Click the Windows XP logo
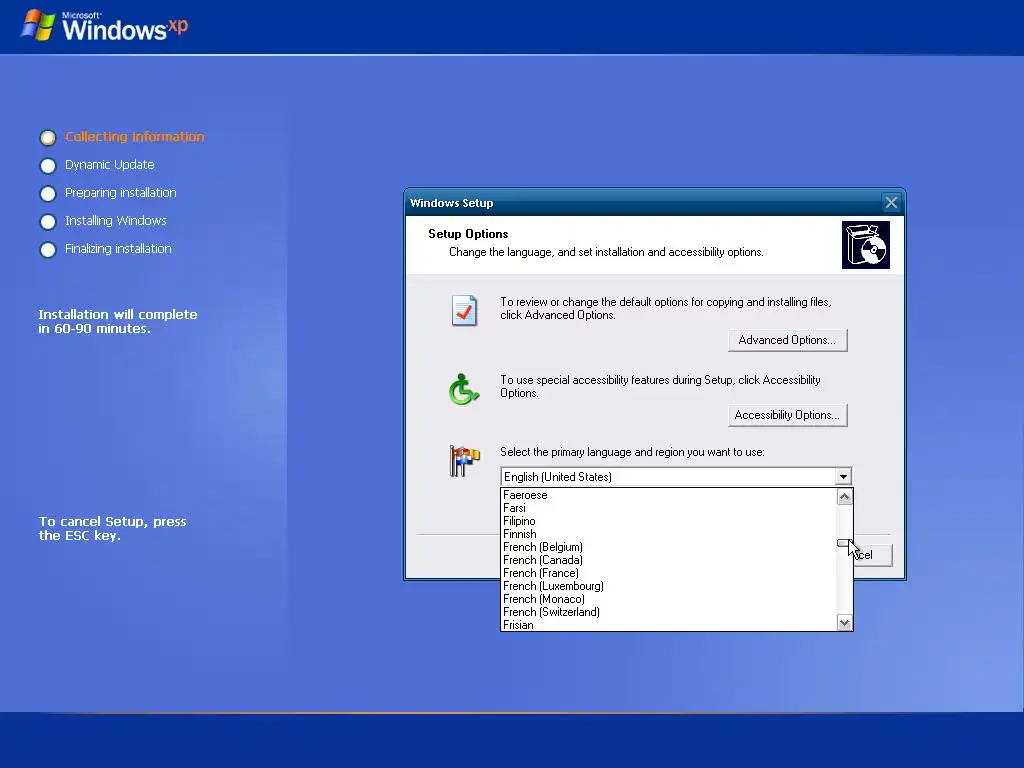Screen dimensions: 1024x768 click(104, 26)
